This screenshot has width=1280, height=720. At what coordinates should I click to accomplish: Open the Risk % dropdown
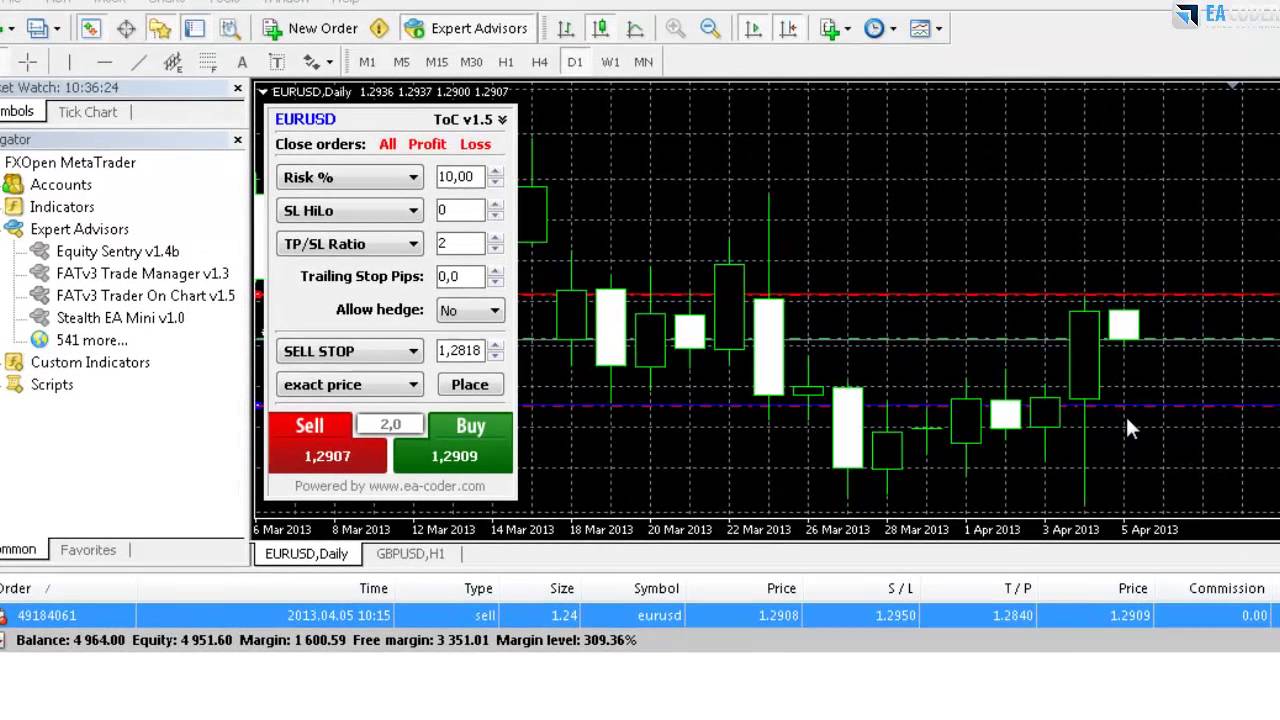pyautogui.click(x=350, y=177)
